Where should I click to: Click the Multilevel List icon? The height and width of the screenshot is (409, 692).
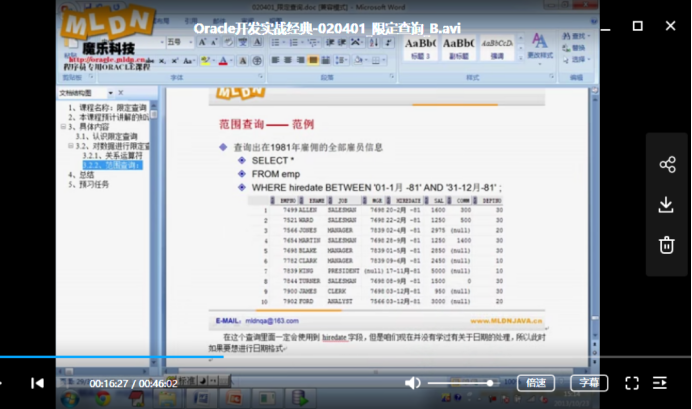(313, 42)
